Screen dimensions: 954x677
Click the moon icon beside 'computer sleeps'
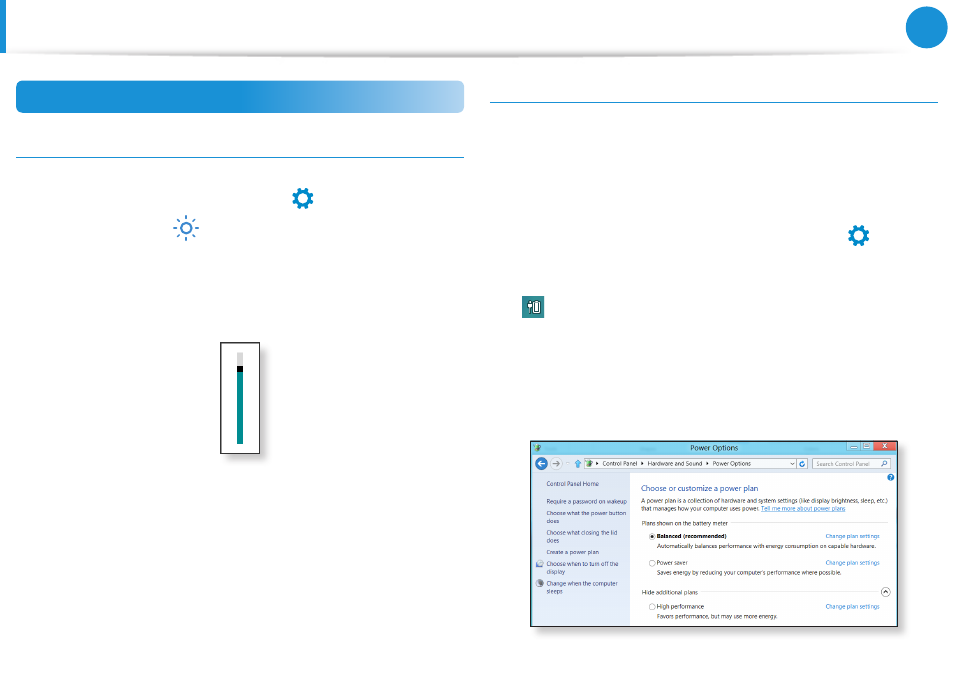click(x=539, y=583)
